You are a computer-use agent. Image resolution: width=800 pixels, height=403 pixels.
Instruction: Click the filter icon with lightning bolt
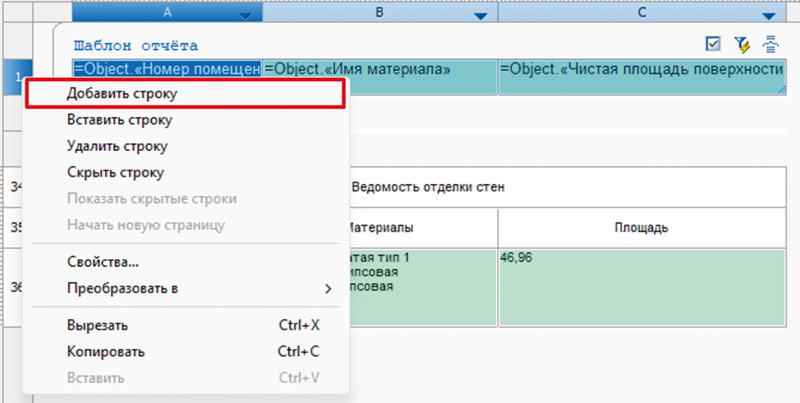pos(741,44)
